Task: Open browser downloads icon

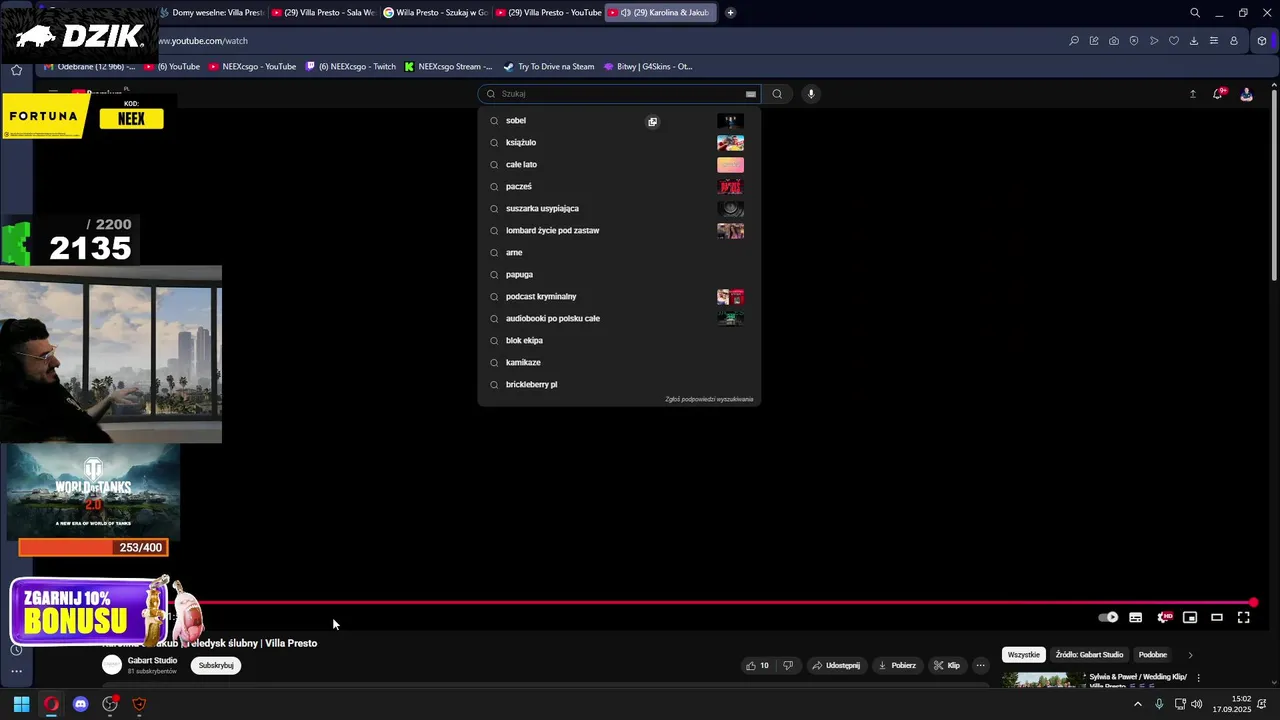Action: (1194, 41)
